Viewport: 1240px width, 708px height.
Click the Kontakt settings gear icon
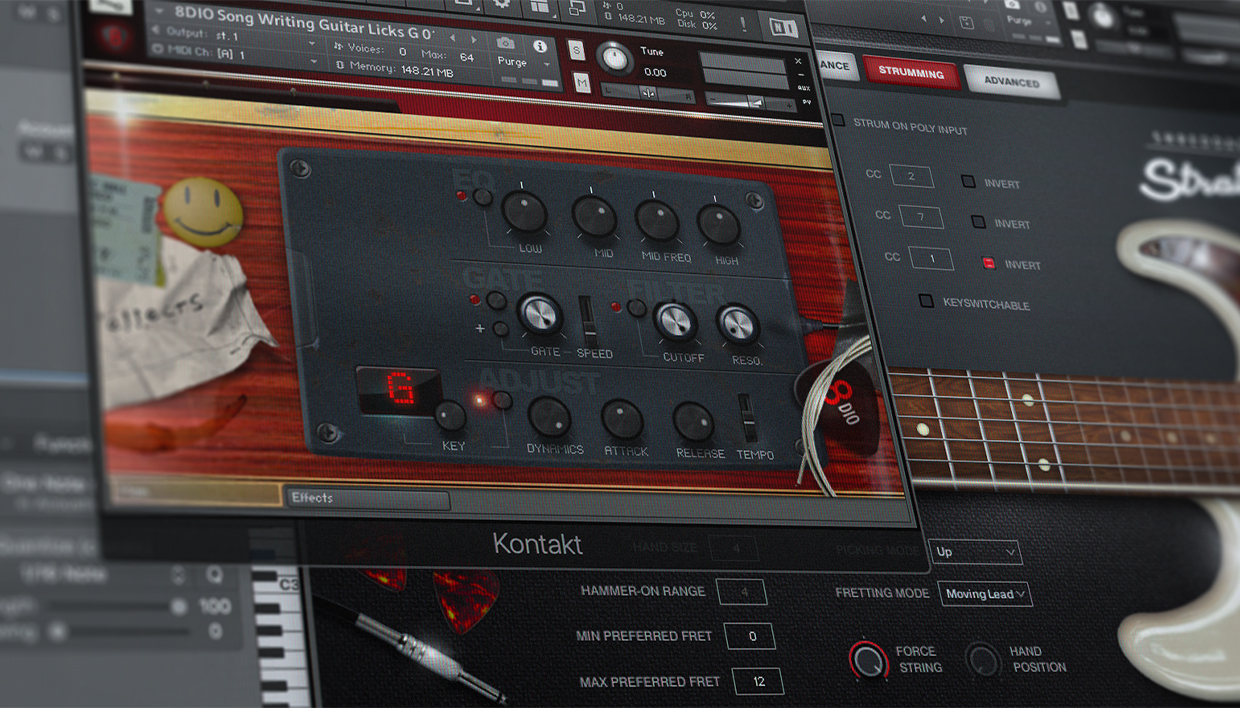tap(502, 4)
